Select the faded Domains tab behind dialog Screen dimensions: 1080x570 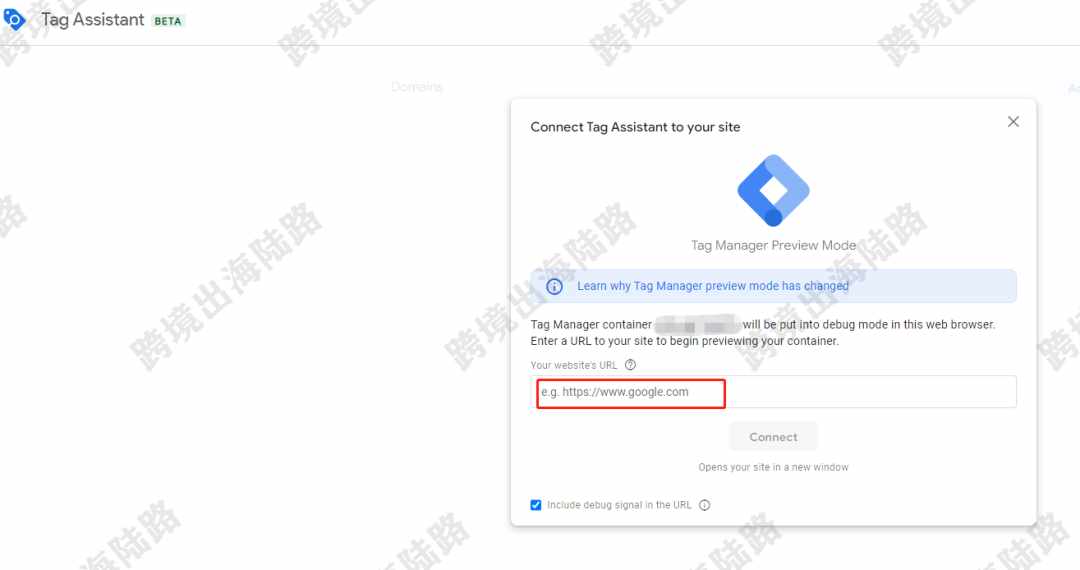[x=417, y=87]
